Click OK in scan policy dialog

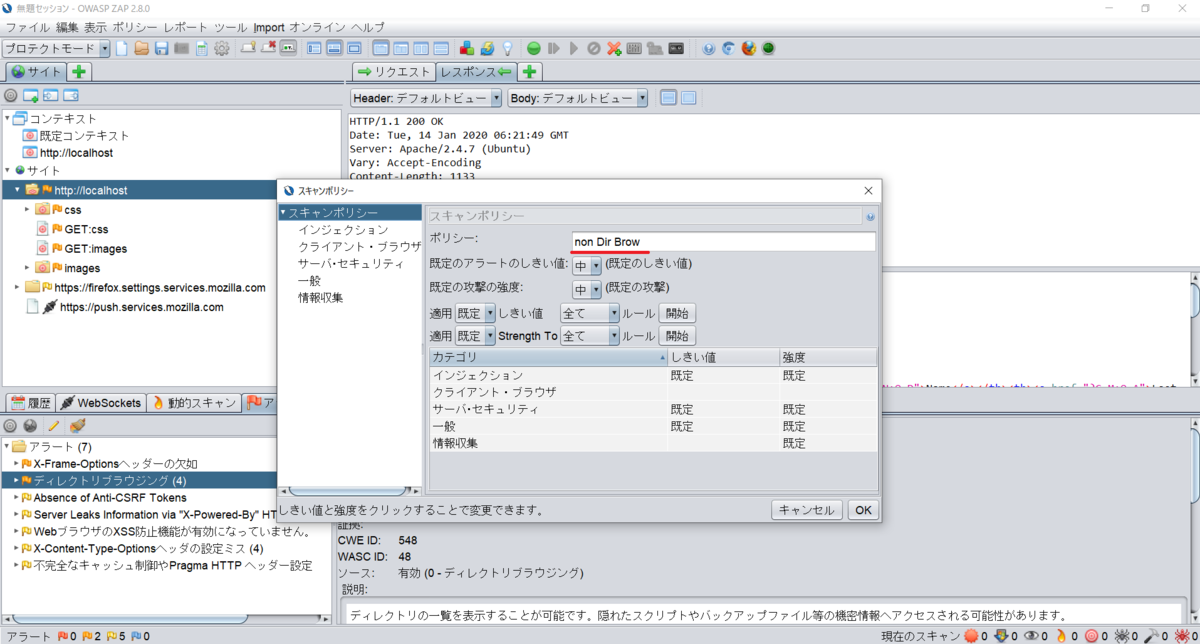click(863, 510)
